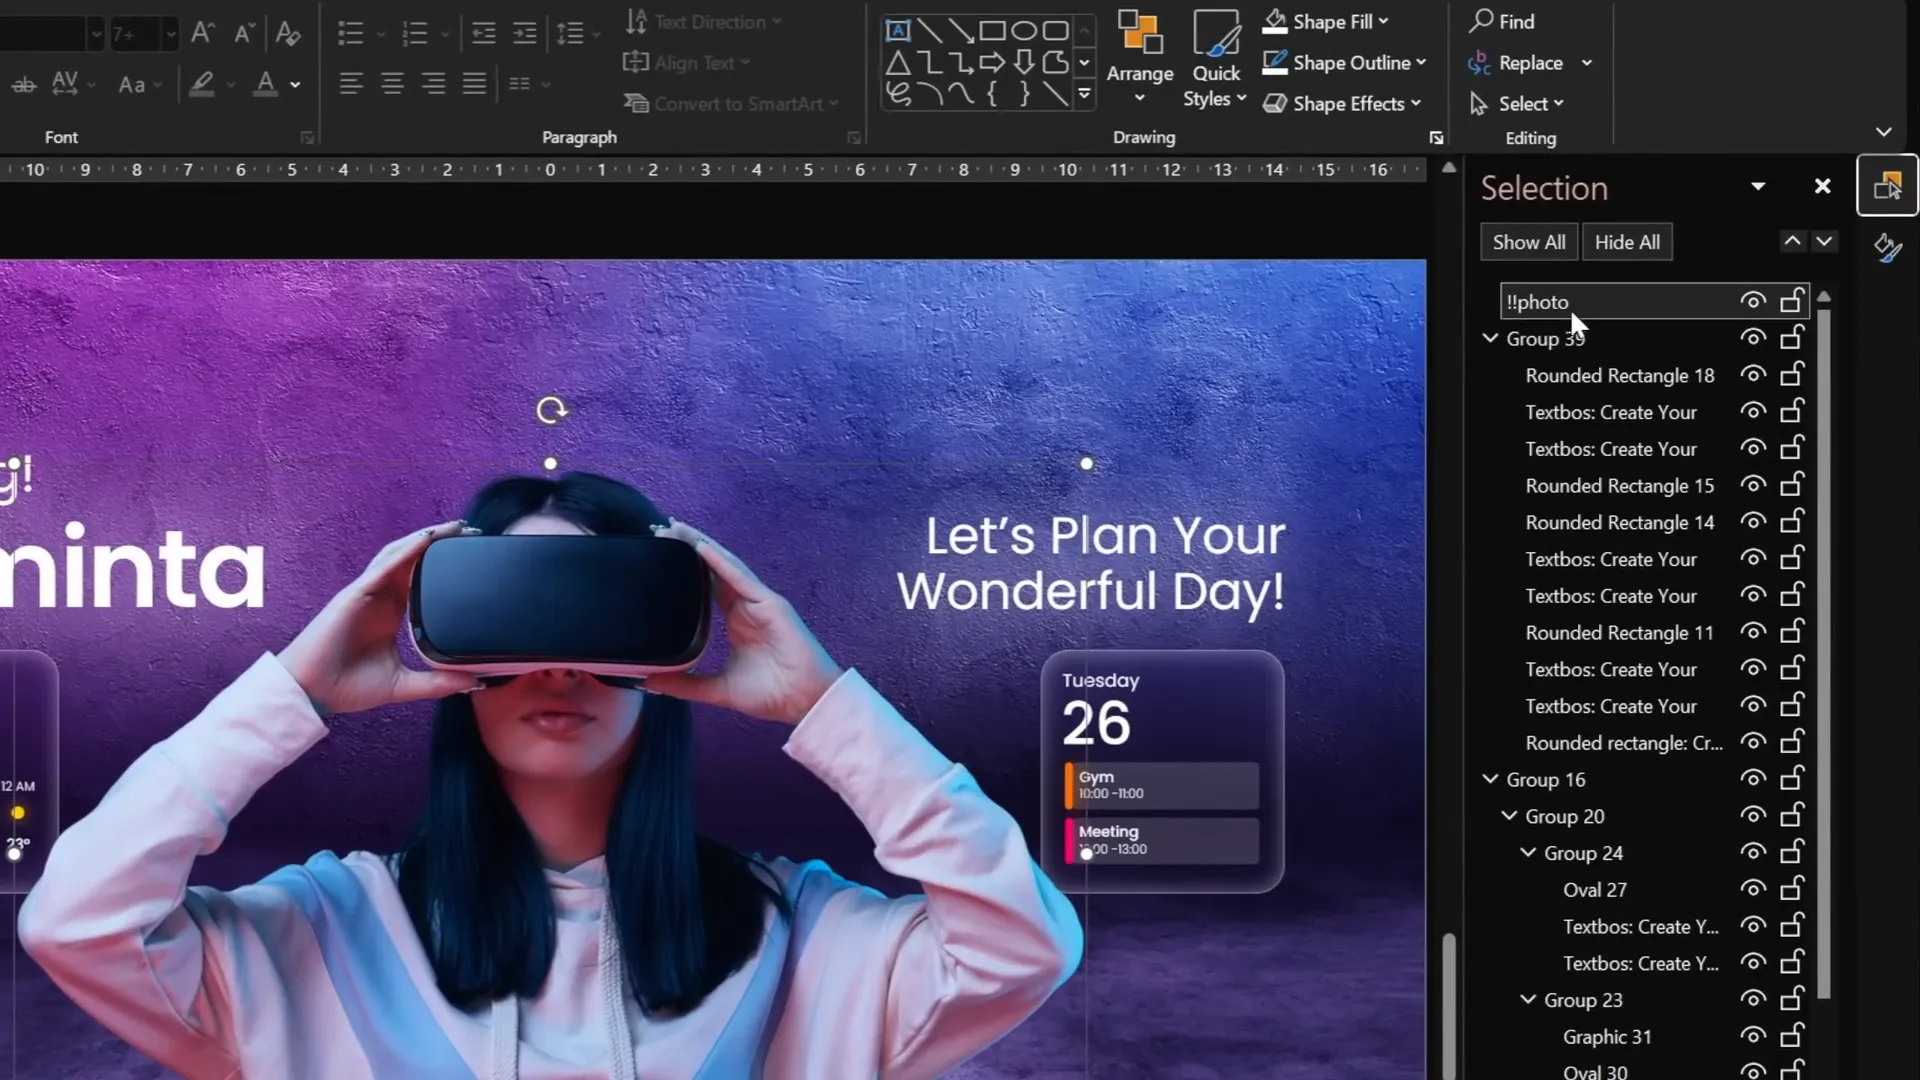This screenshot has width=1920, height=1080.
Task: Open the Arrange menu
Action: point(1140,58)
